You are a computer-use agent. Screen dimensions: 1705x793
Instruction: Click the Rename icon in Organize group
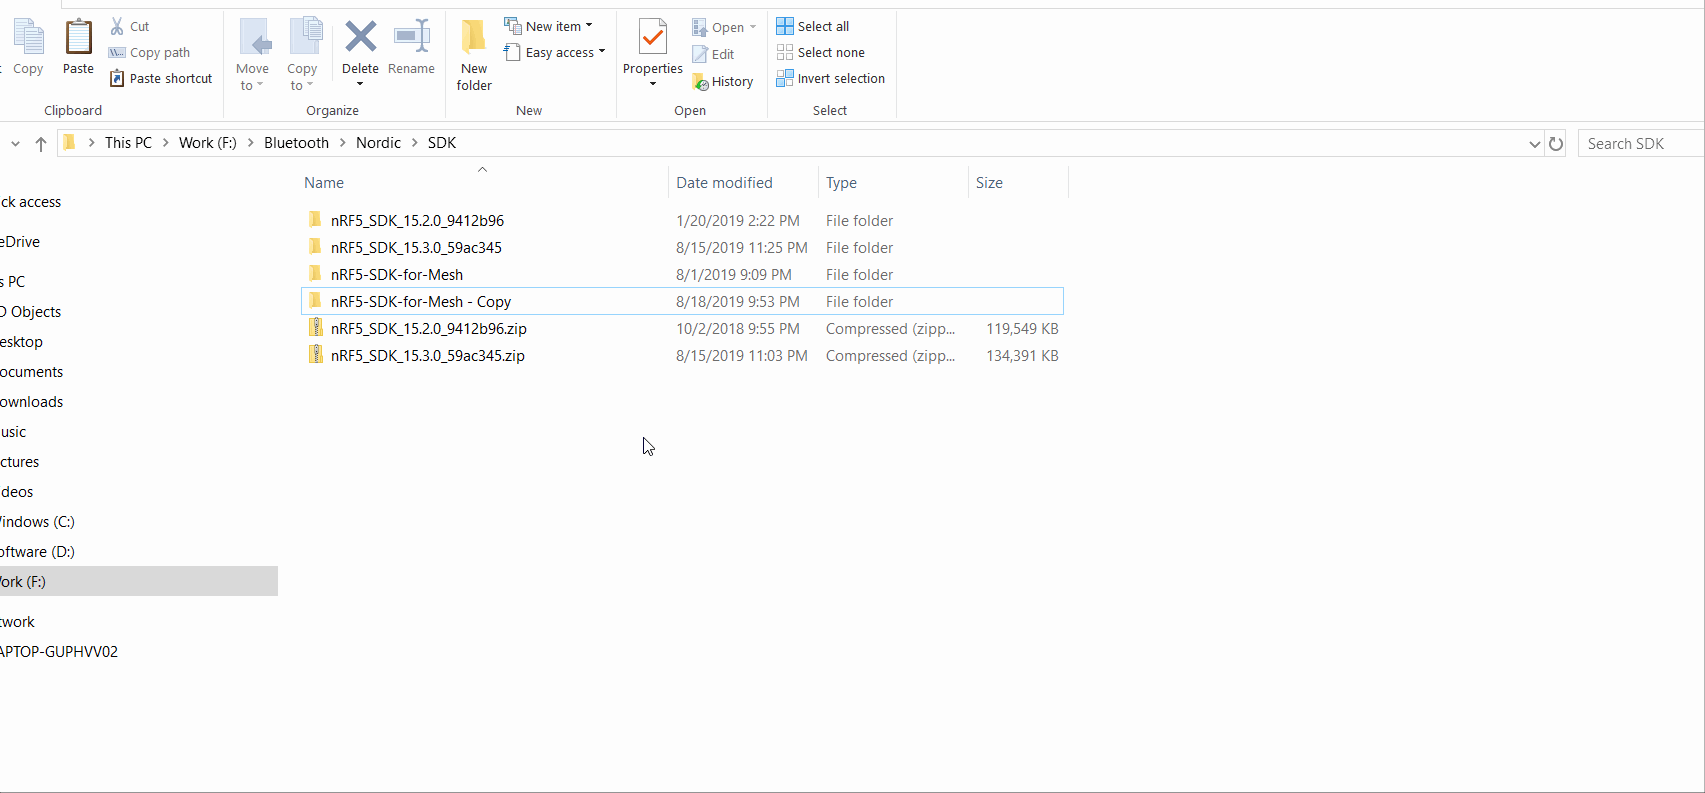click(411, 40)
